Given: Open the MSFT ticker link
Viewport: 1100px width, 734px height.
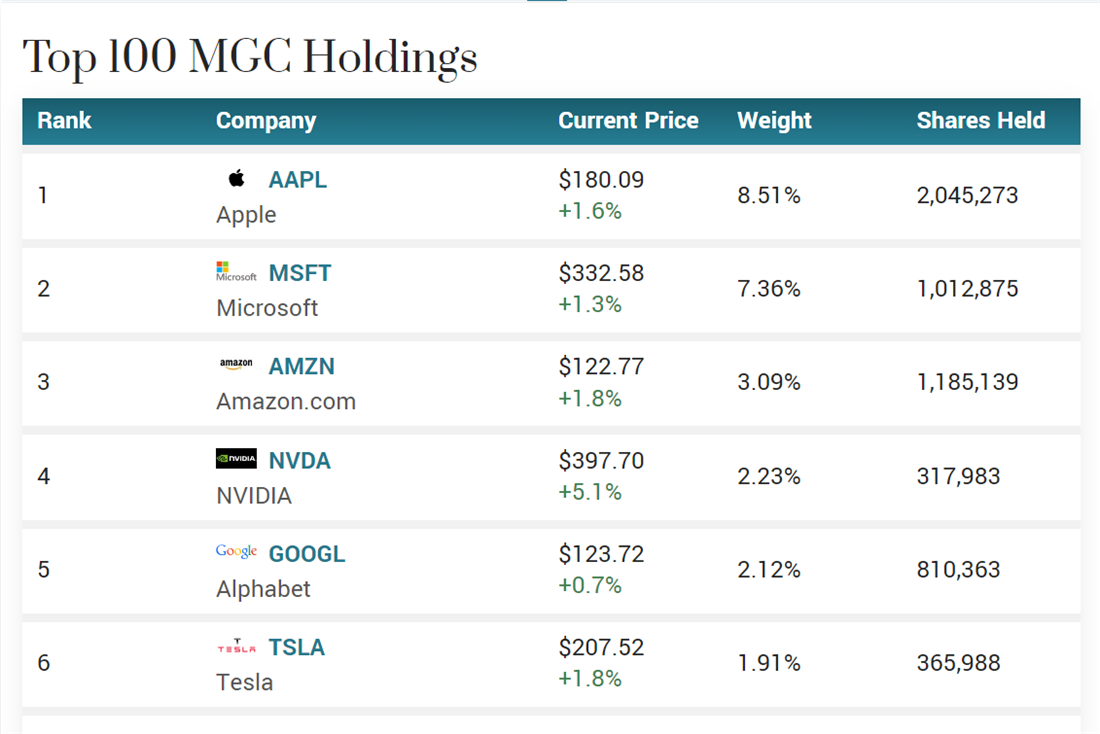Looking at the screenshot, I should 300,273.
